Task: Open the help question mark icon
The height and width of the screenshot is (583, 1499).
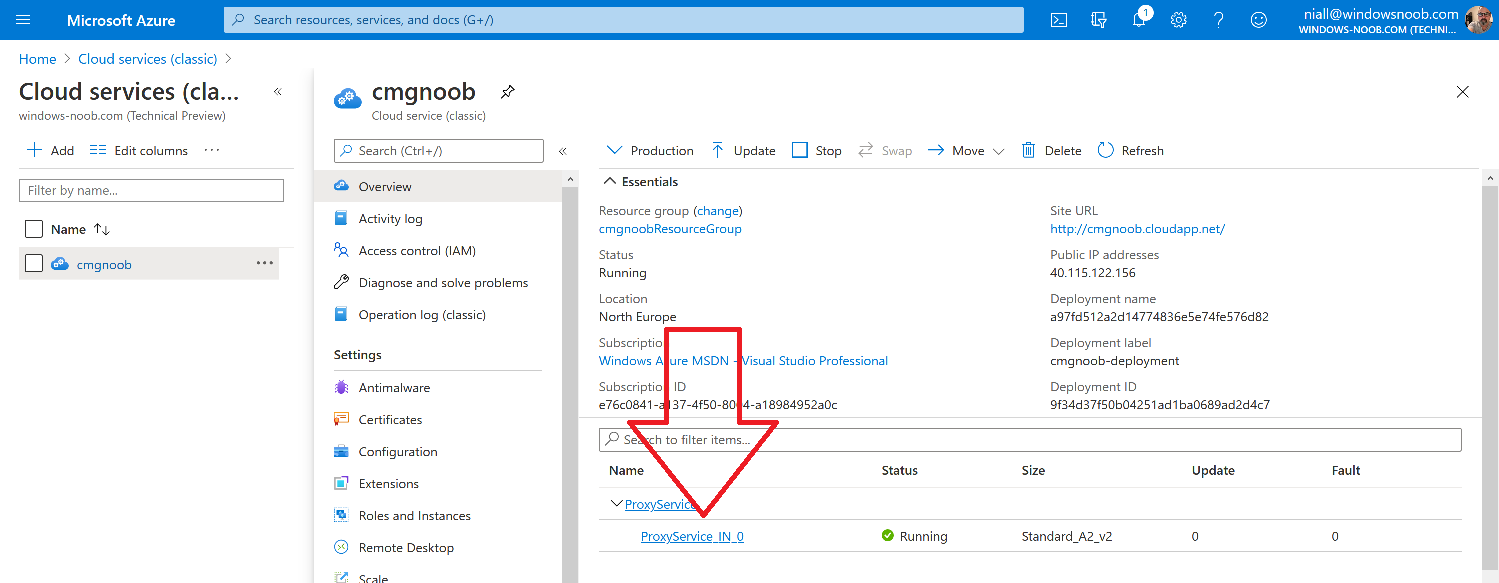Action: tap(1219, 20)
